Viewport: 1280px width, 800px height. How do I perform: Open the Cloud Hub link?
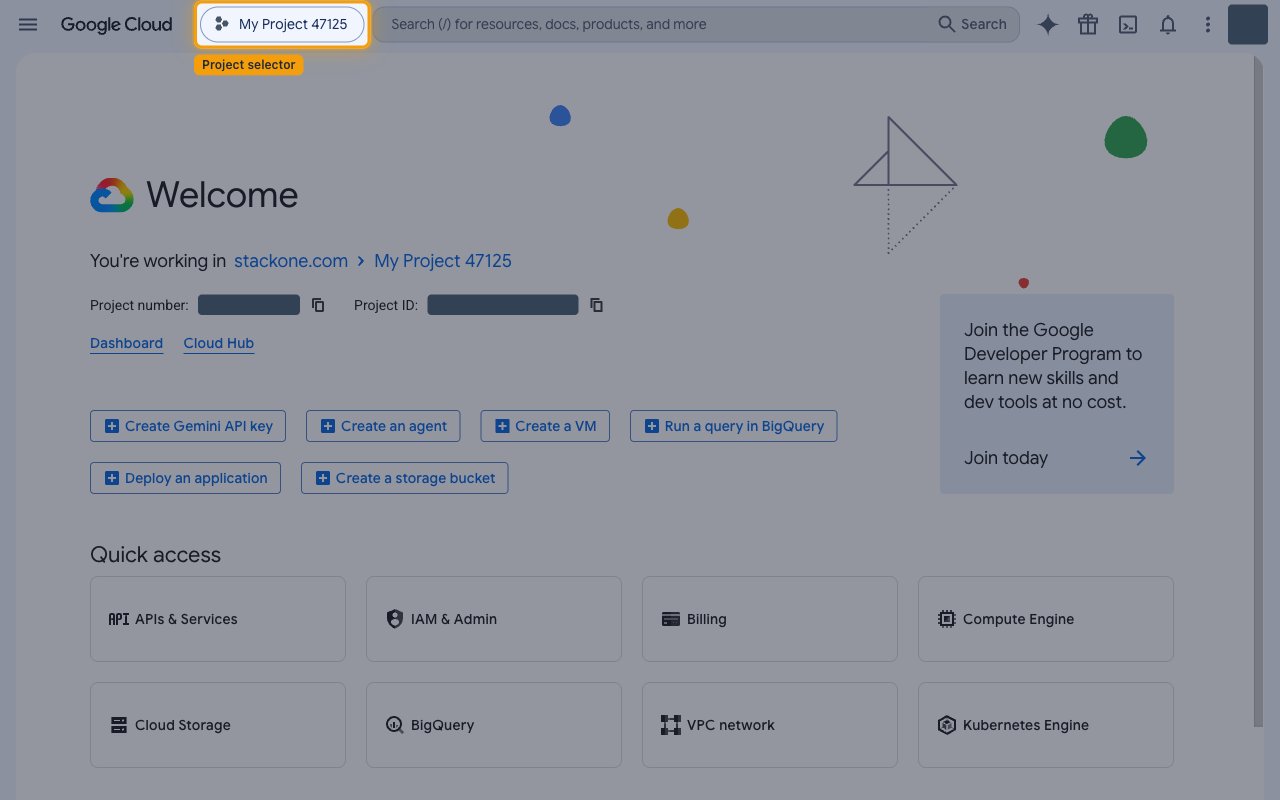click(219, 343)
